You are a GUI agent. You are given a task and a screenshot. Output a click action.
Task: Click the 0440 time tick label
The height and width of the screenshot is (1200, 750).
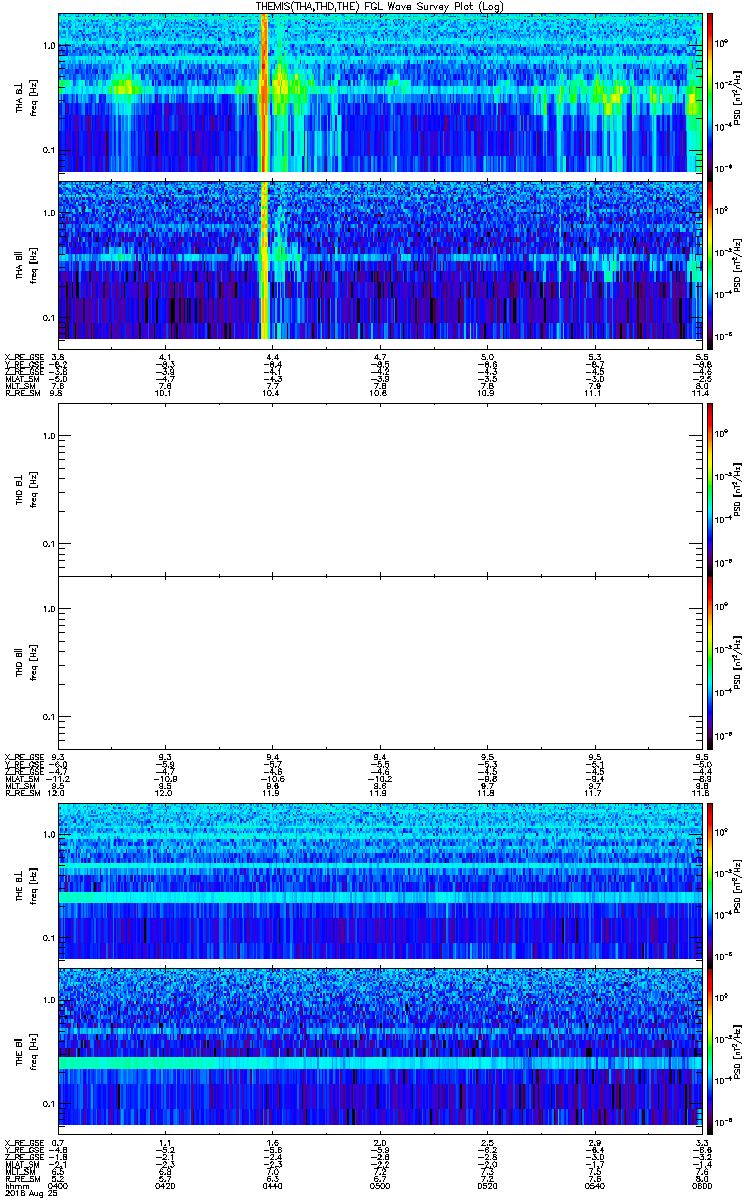tap(272, 1184)
